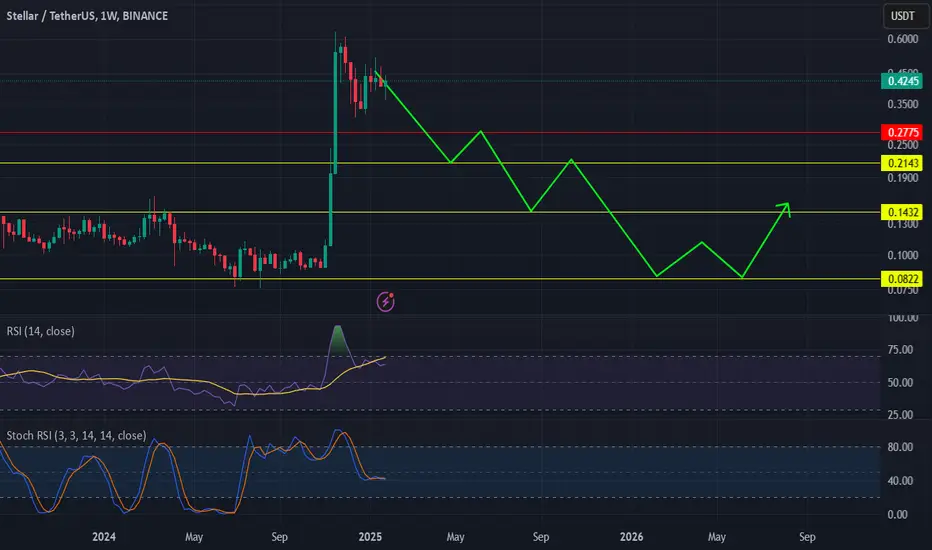Click the 2025 label on time axis
The height and width of the screenshot is (550, 932).
(x=370, y=537)
